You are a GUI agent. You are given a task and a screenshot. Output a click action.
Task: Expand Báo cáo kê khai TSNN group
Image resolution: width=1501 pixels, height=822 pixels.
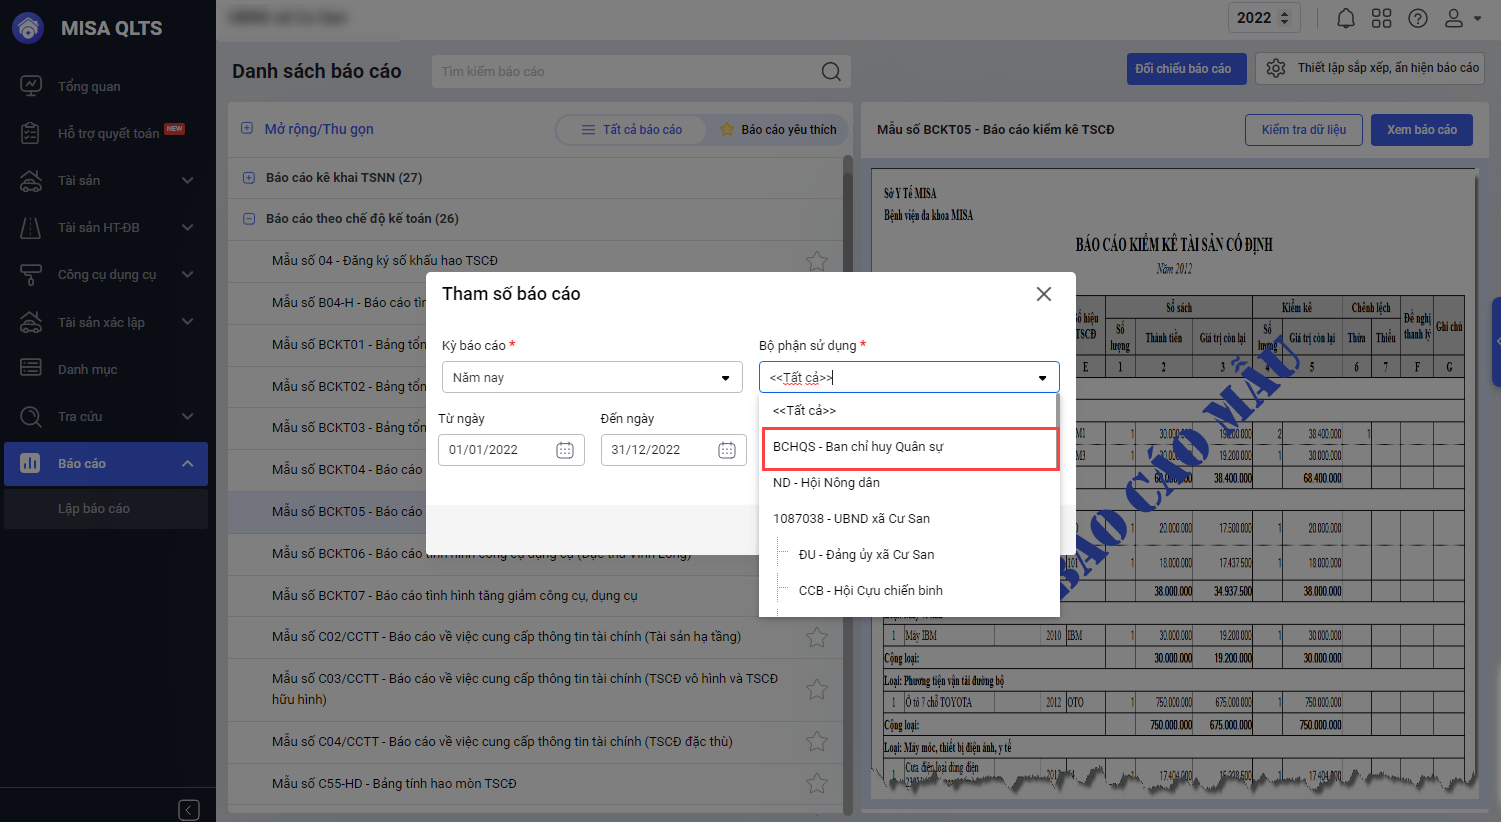[x=248, y=178]
